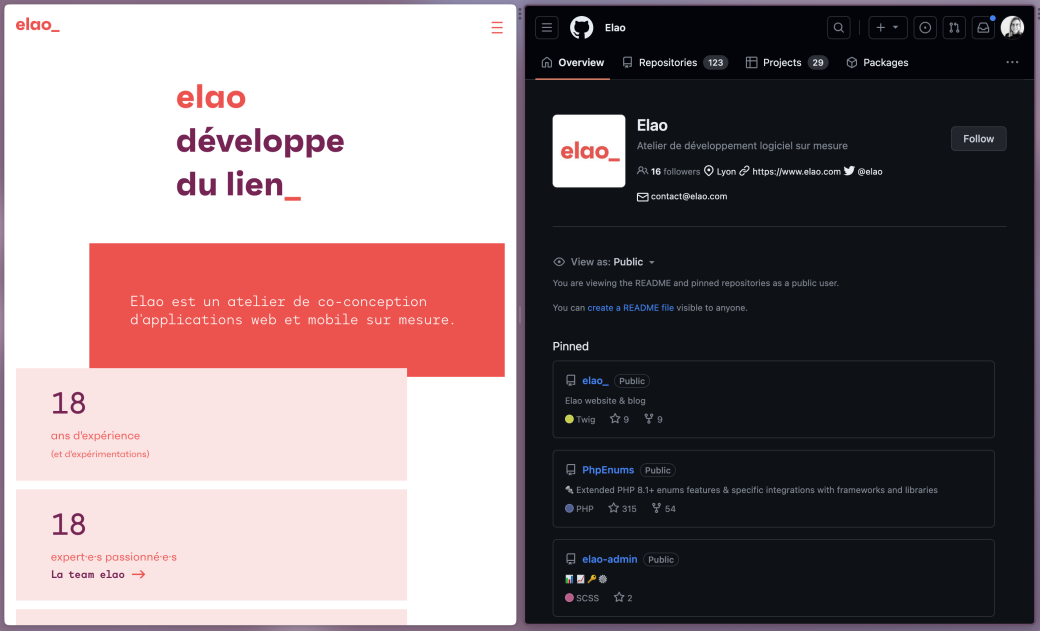Click the eye icon next to View as
Screen dimensions: 1040x631
[559, 262]
